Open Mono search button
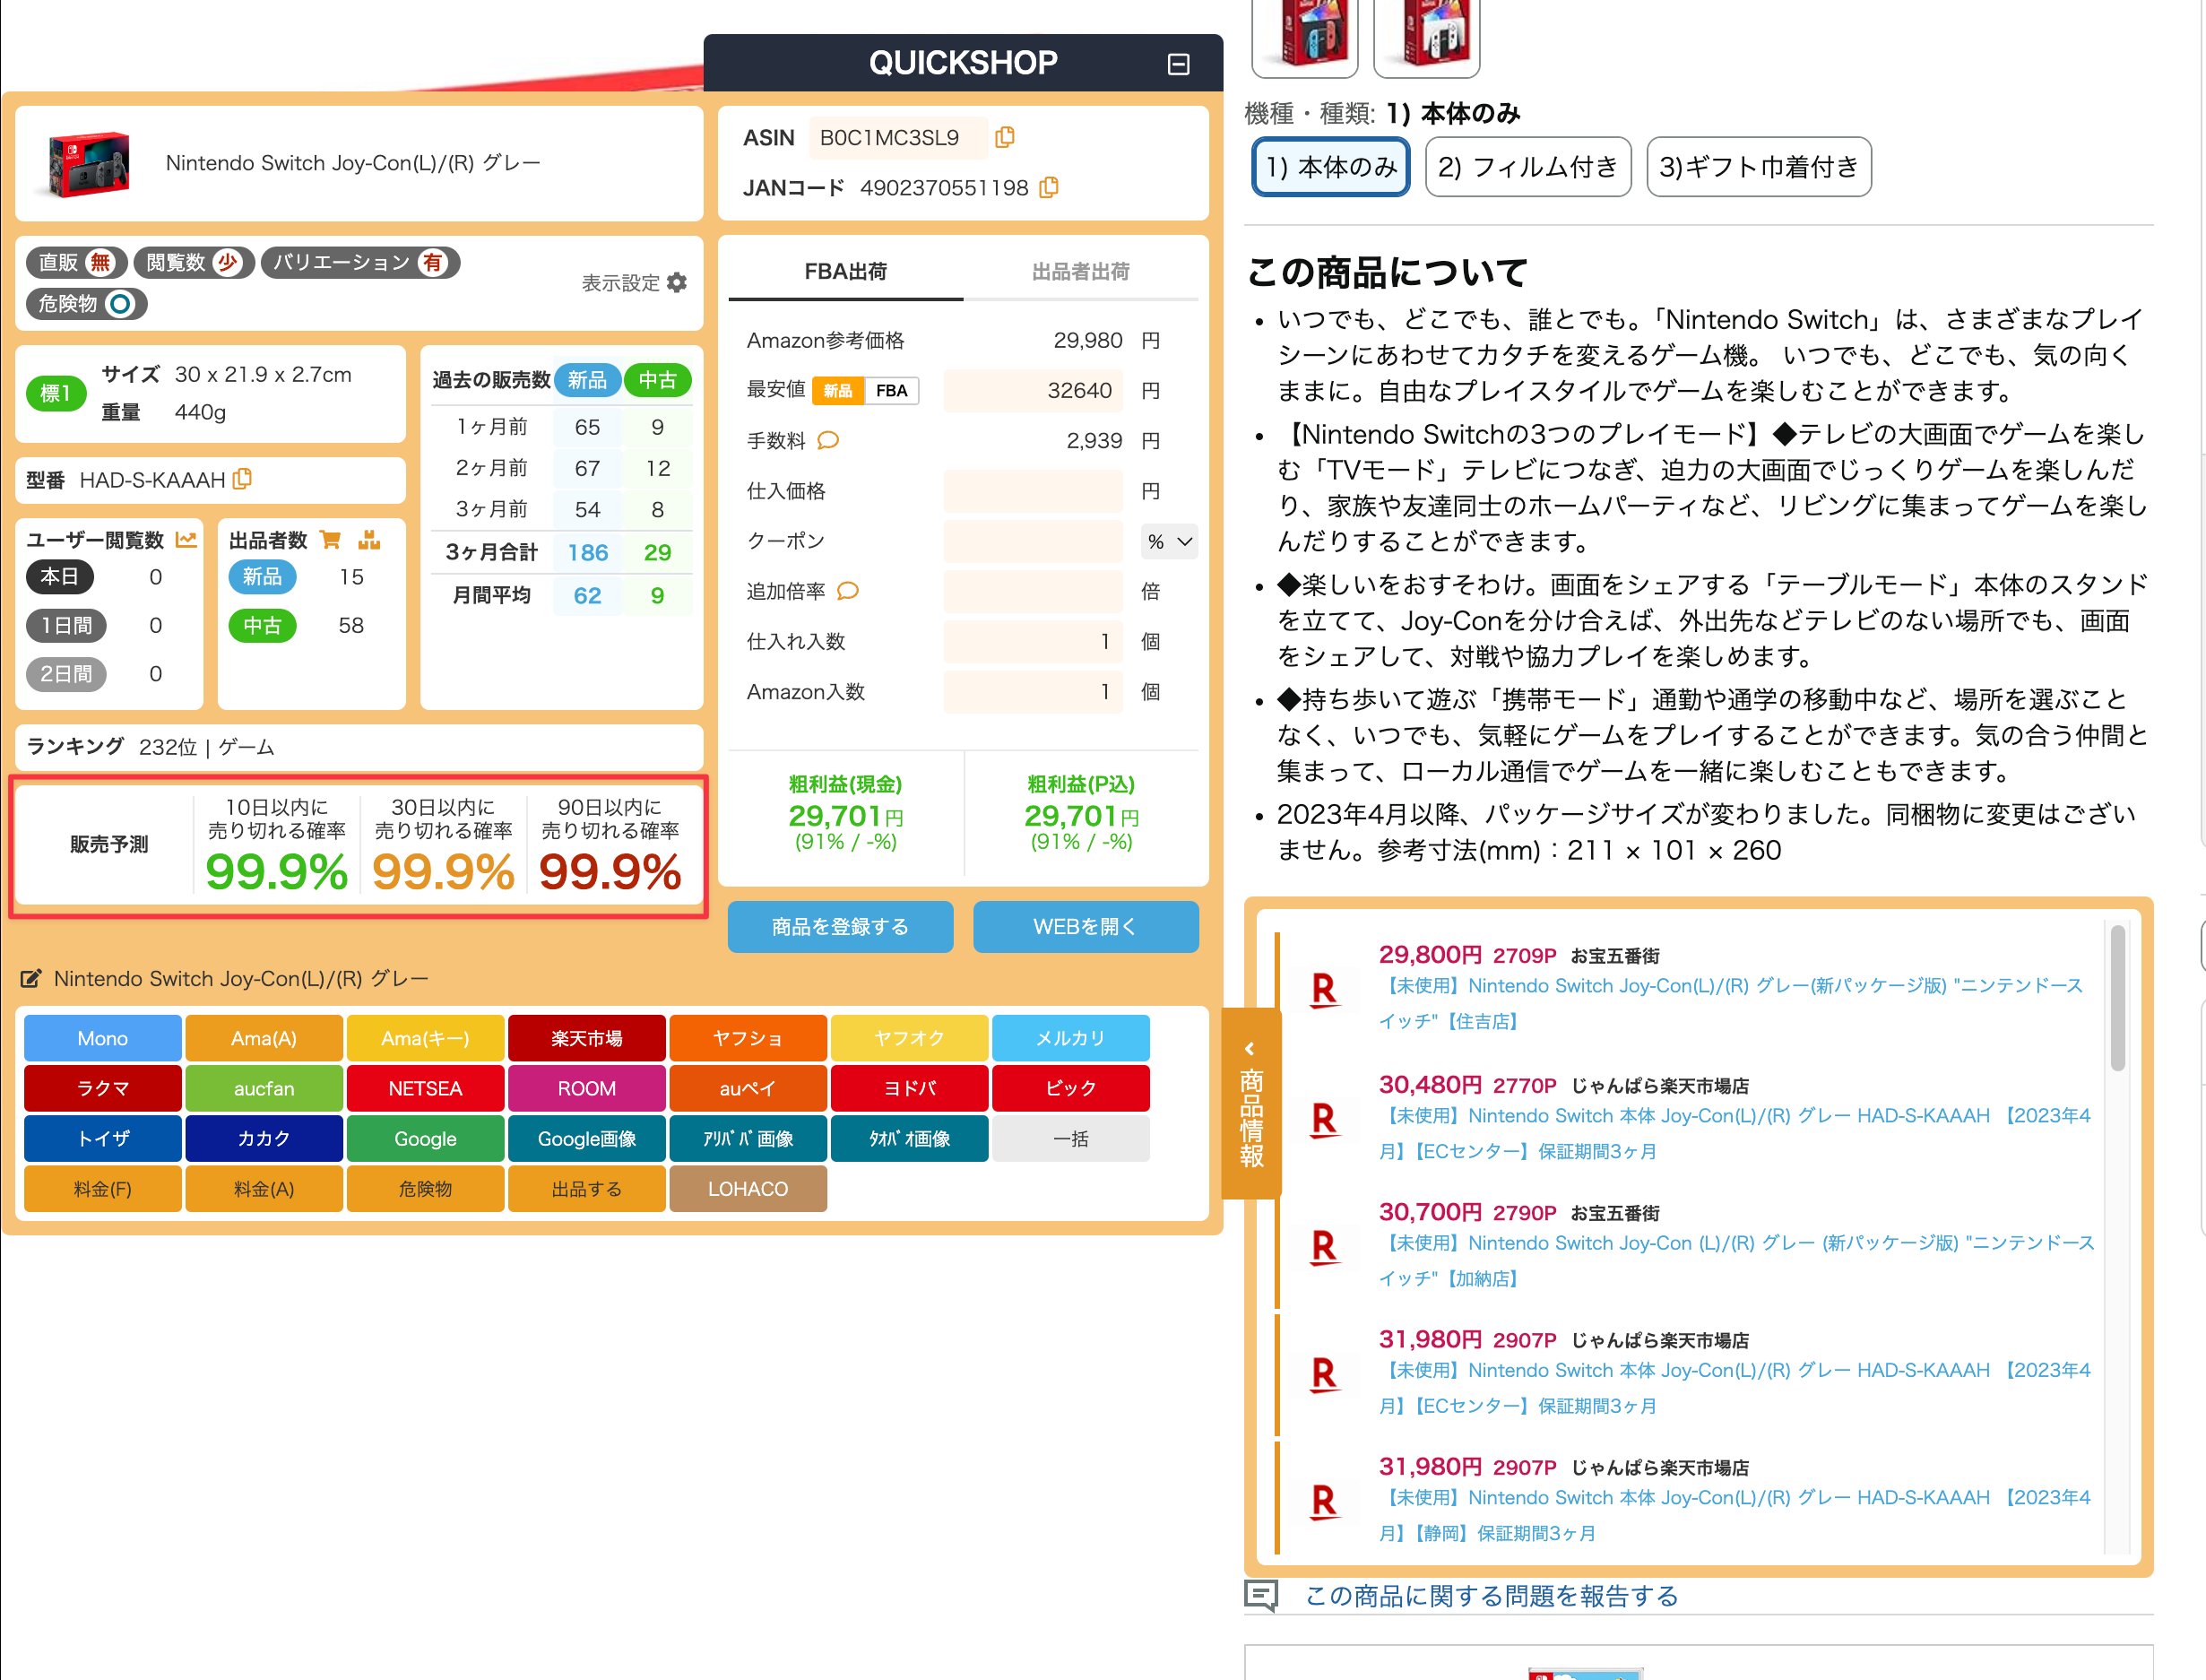 [x=103, y=1038]
